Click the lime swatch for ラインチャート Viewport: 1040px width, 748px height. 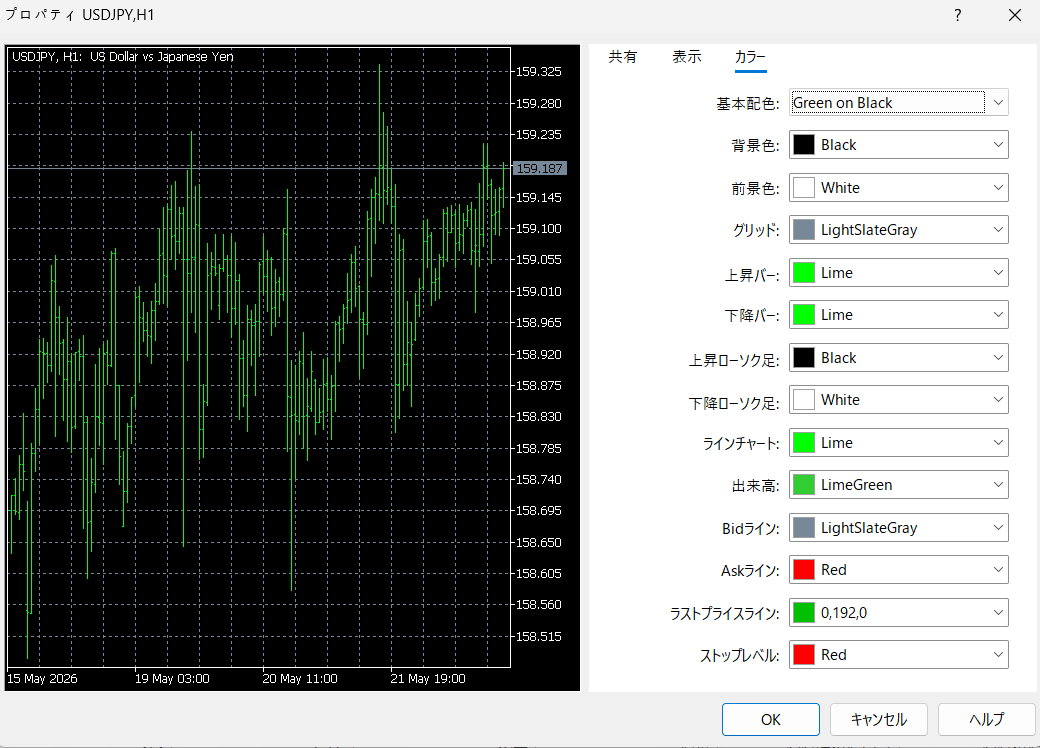pos(804,442)
